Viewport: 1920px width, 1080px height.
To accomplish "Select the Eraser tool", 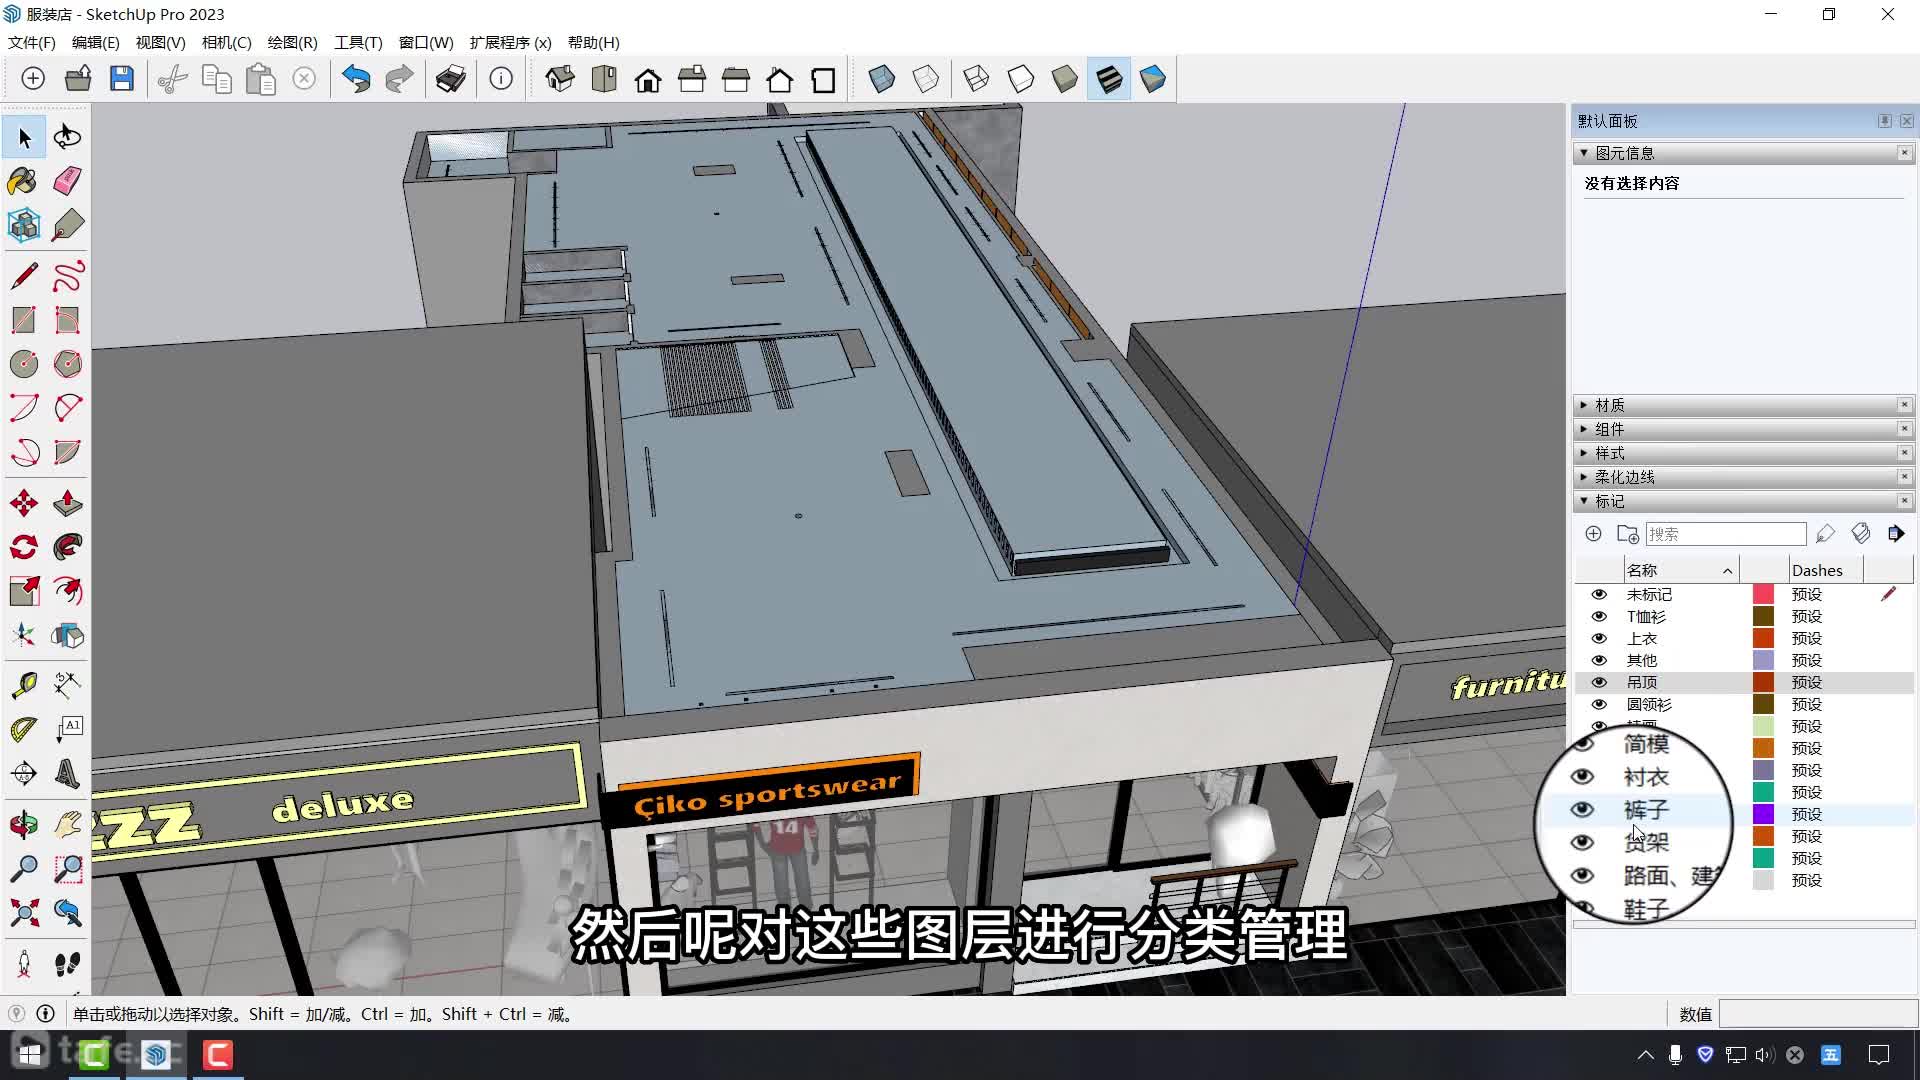I will coord(68,181).
